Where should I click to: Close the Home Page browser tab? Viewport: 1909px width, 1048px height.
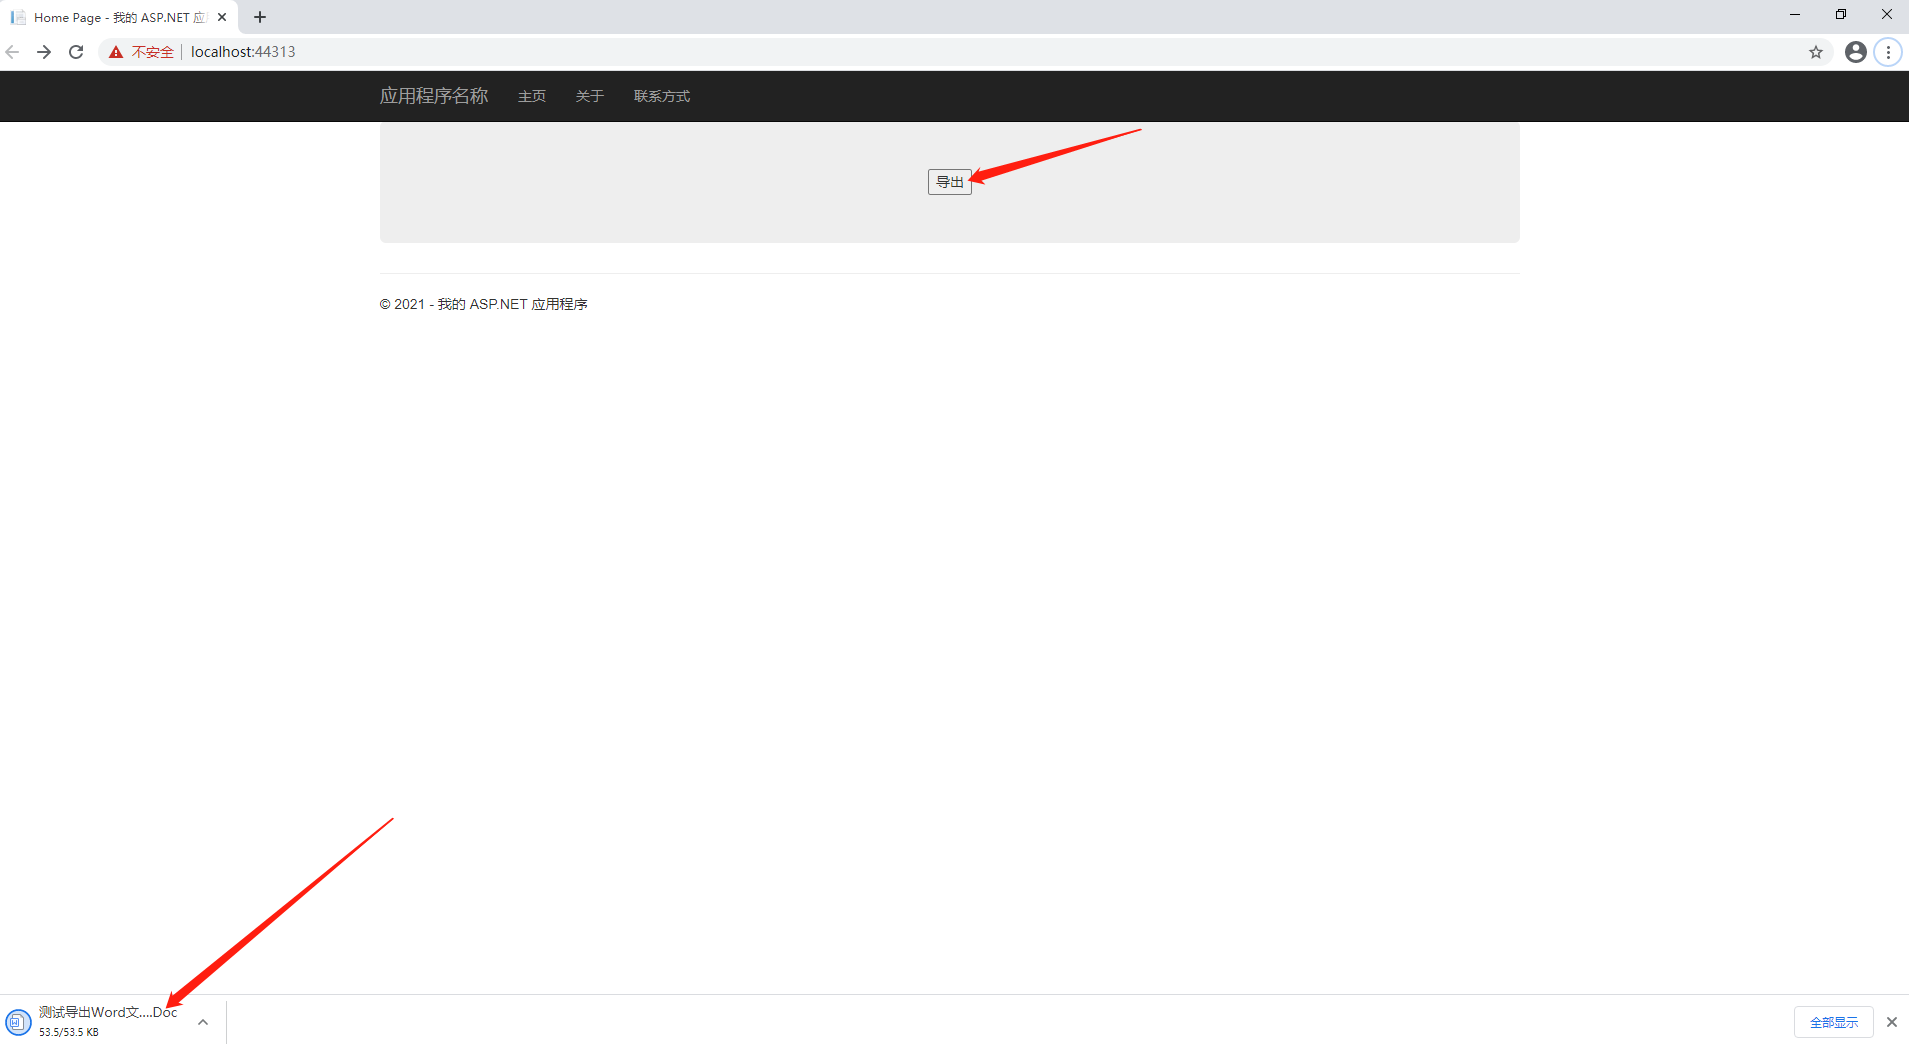pyautogui.click(x=222, y=17)
